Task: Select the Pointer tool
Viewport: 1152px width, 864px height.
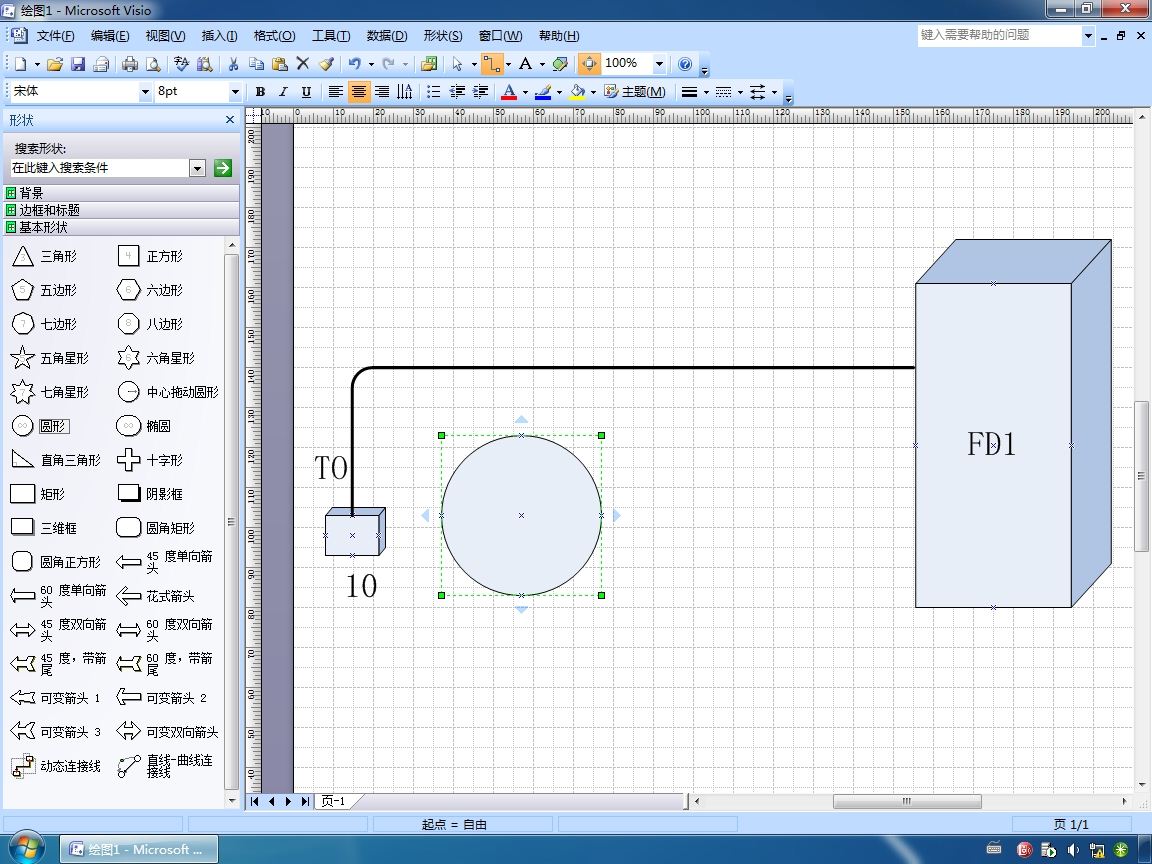Action: point(457,64)
